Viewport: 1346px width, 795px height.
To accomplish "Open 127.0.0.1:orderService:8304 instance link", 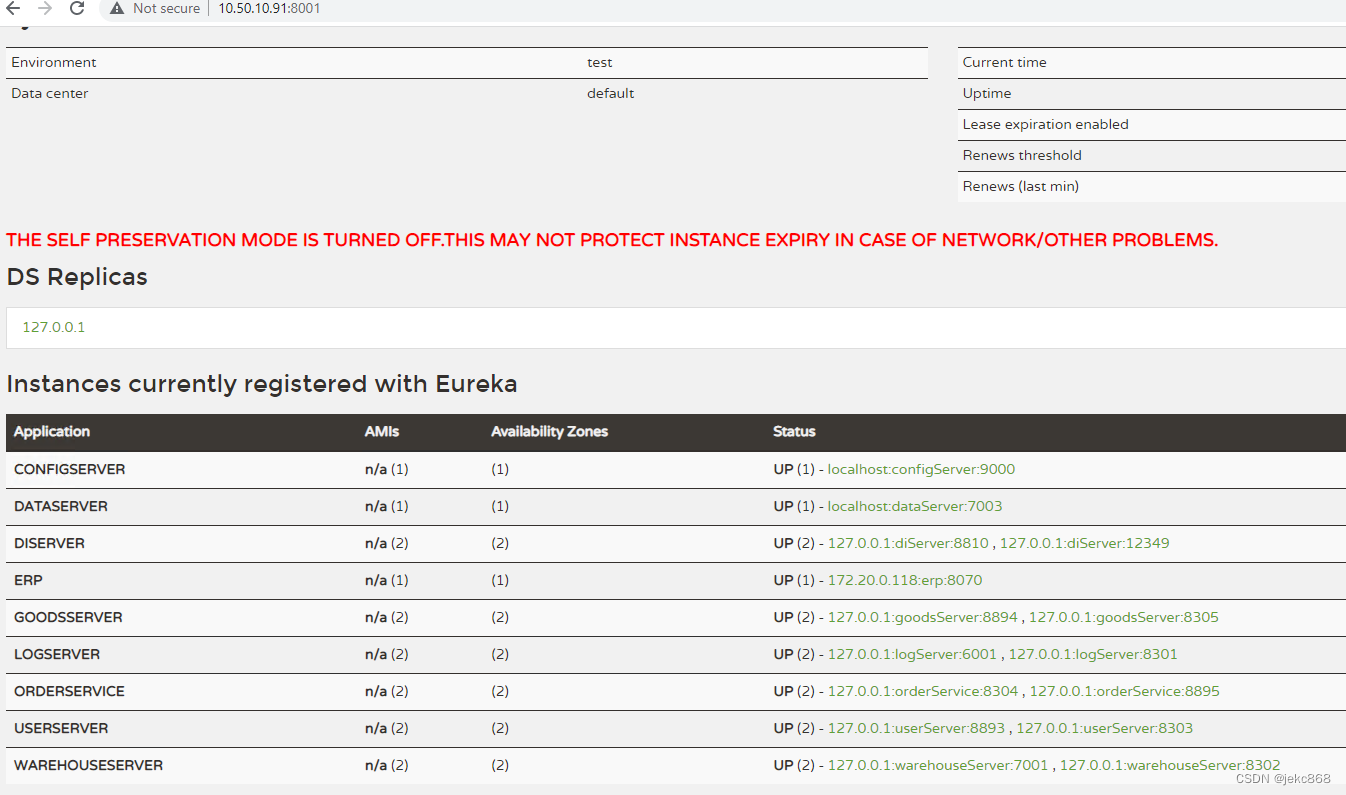I will (x=923, y=691).
